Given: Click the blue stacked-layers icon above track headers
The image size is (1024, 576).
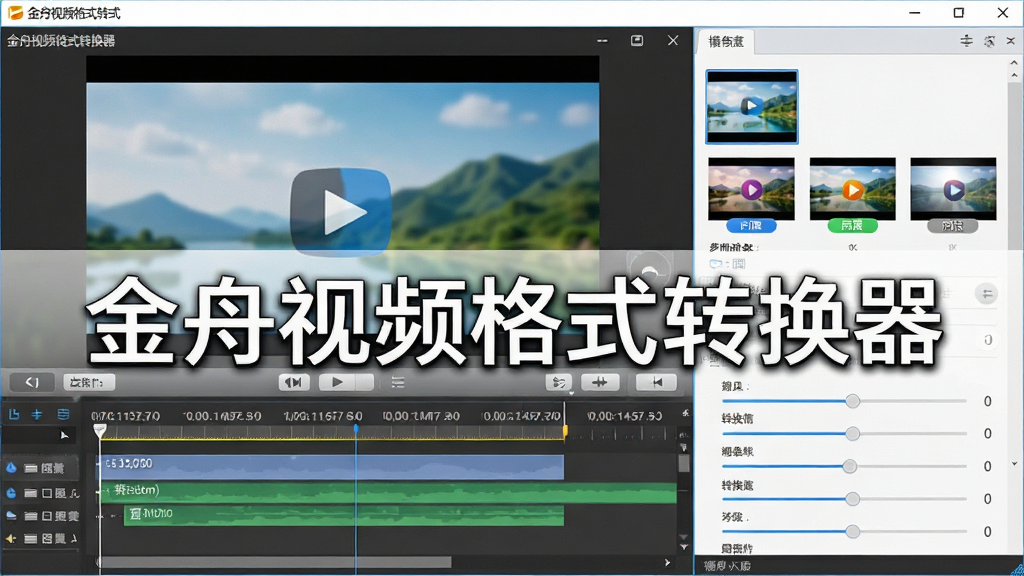Looking at the screenshot, I should click(63, 415).
